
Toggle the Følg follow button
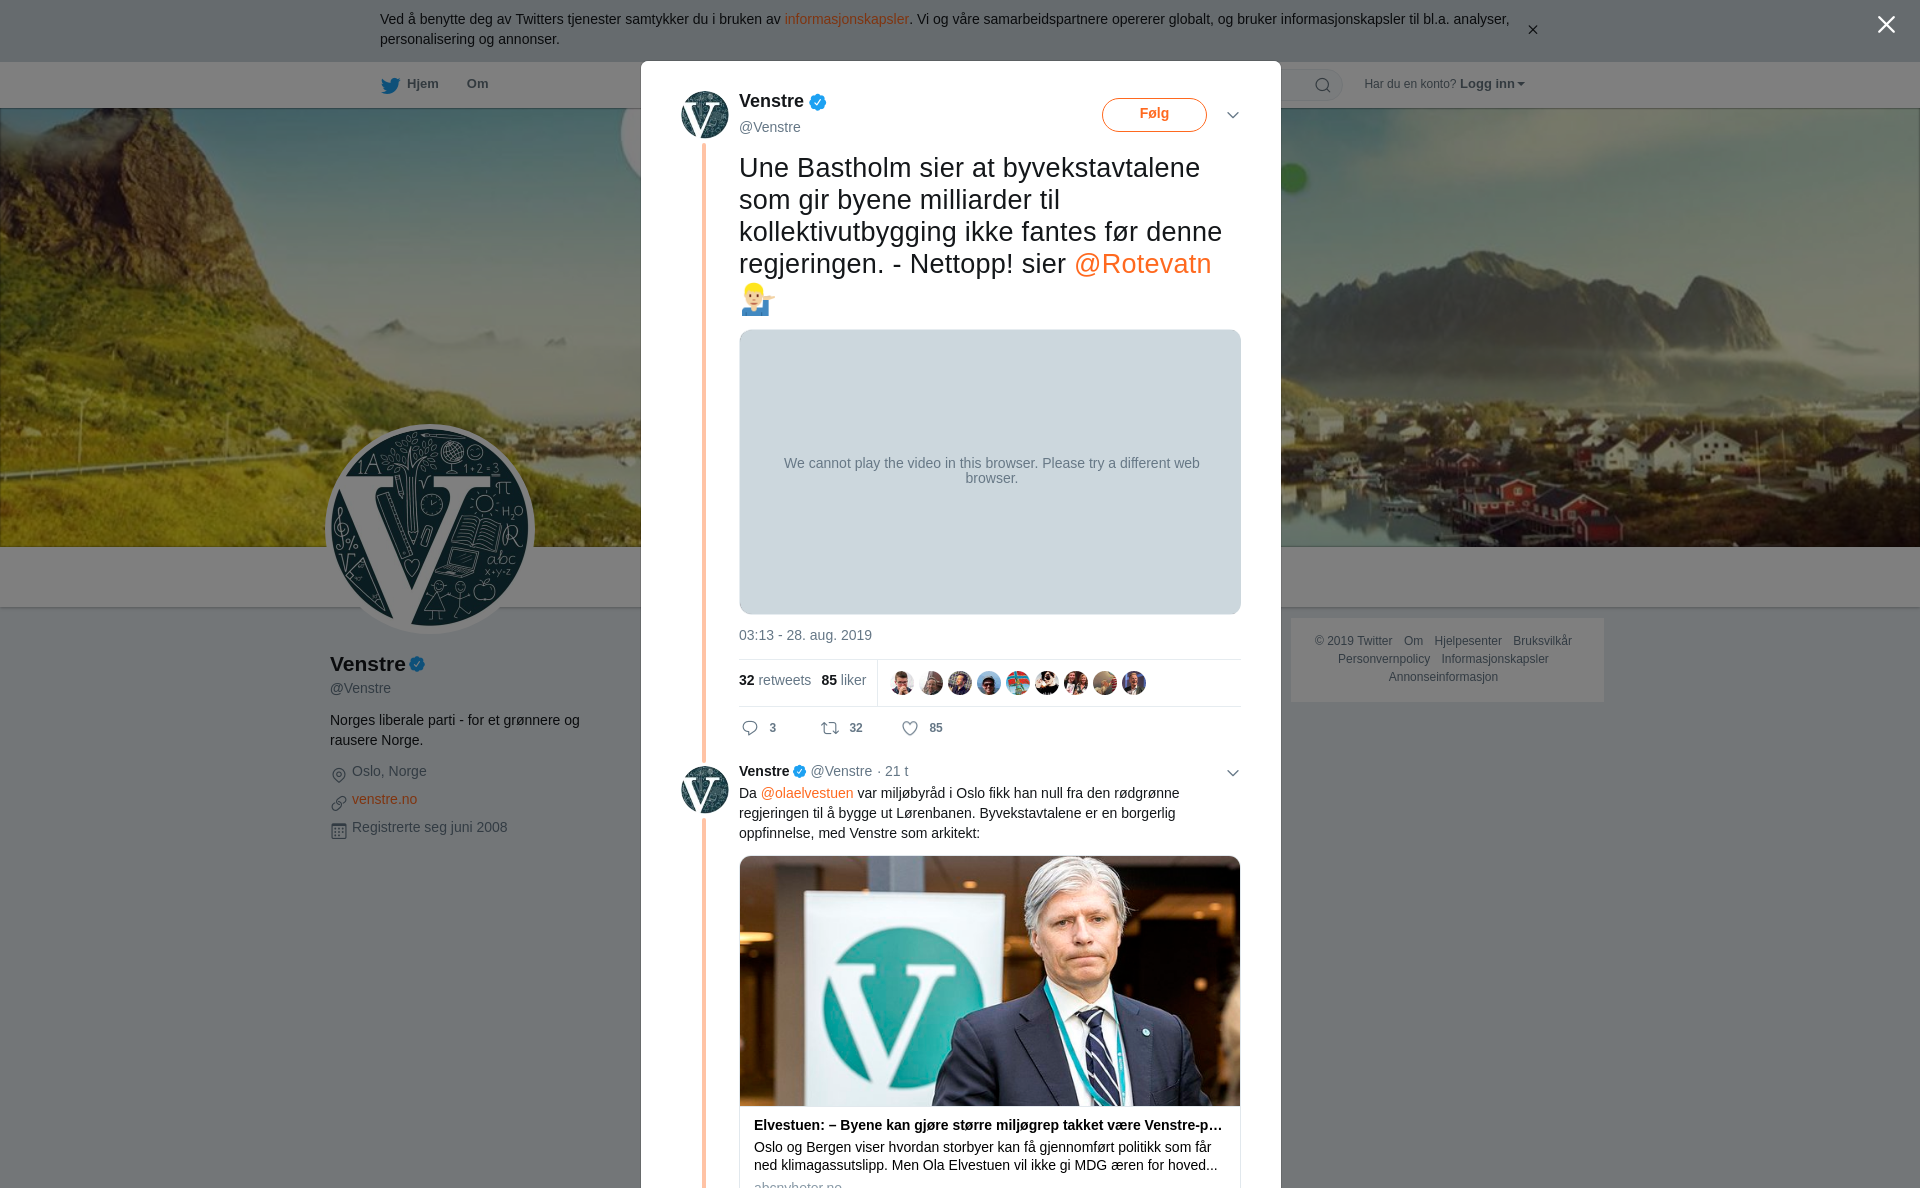1154,115
